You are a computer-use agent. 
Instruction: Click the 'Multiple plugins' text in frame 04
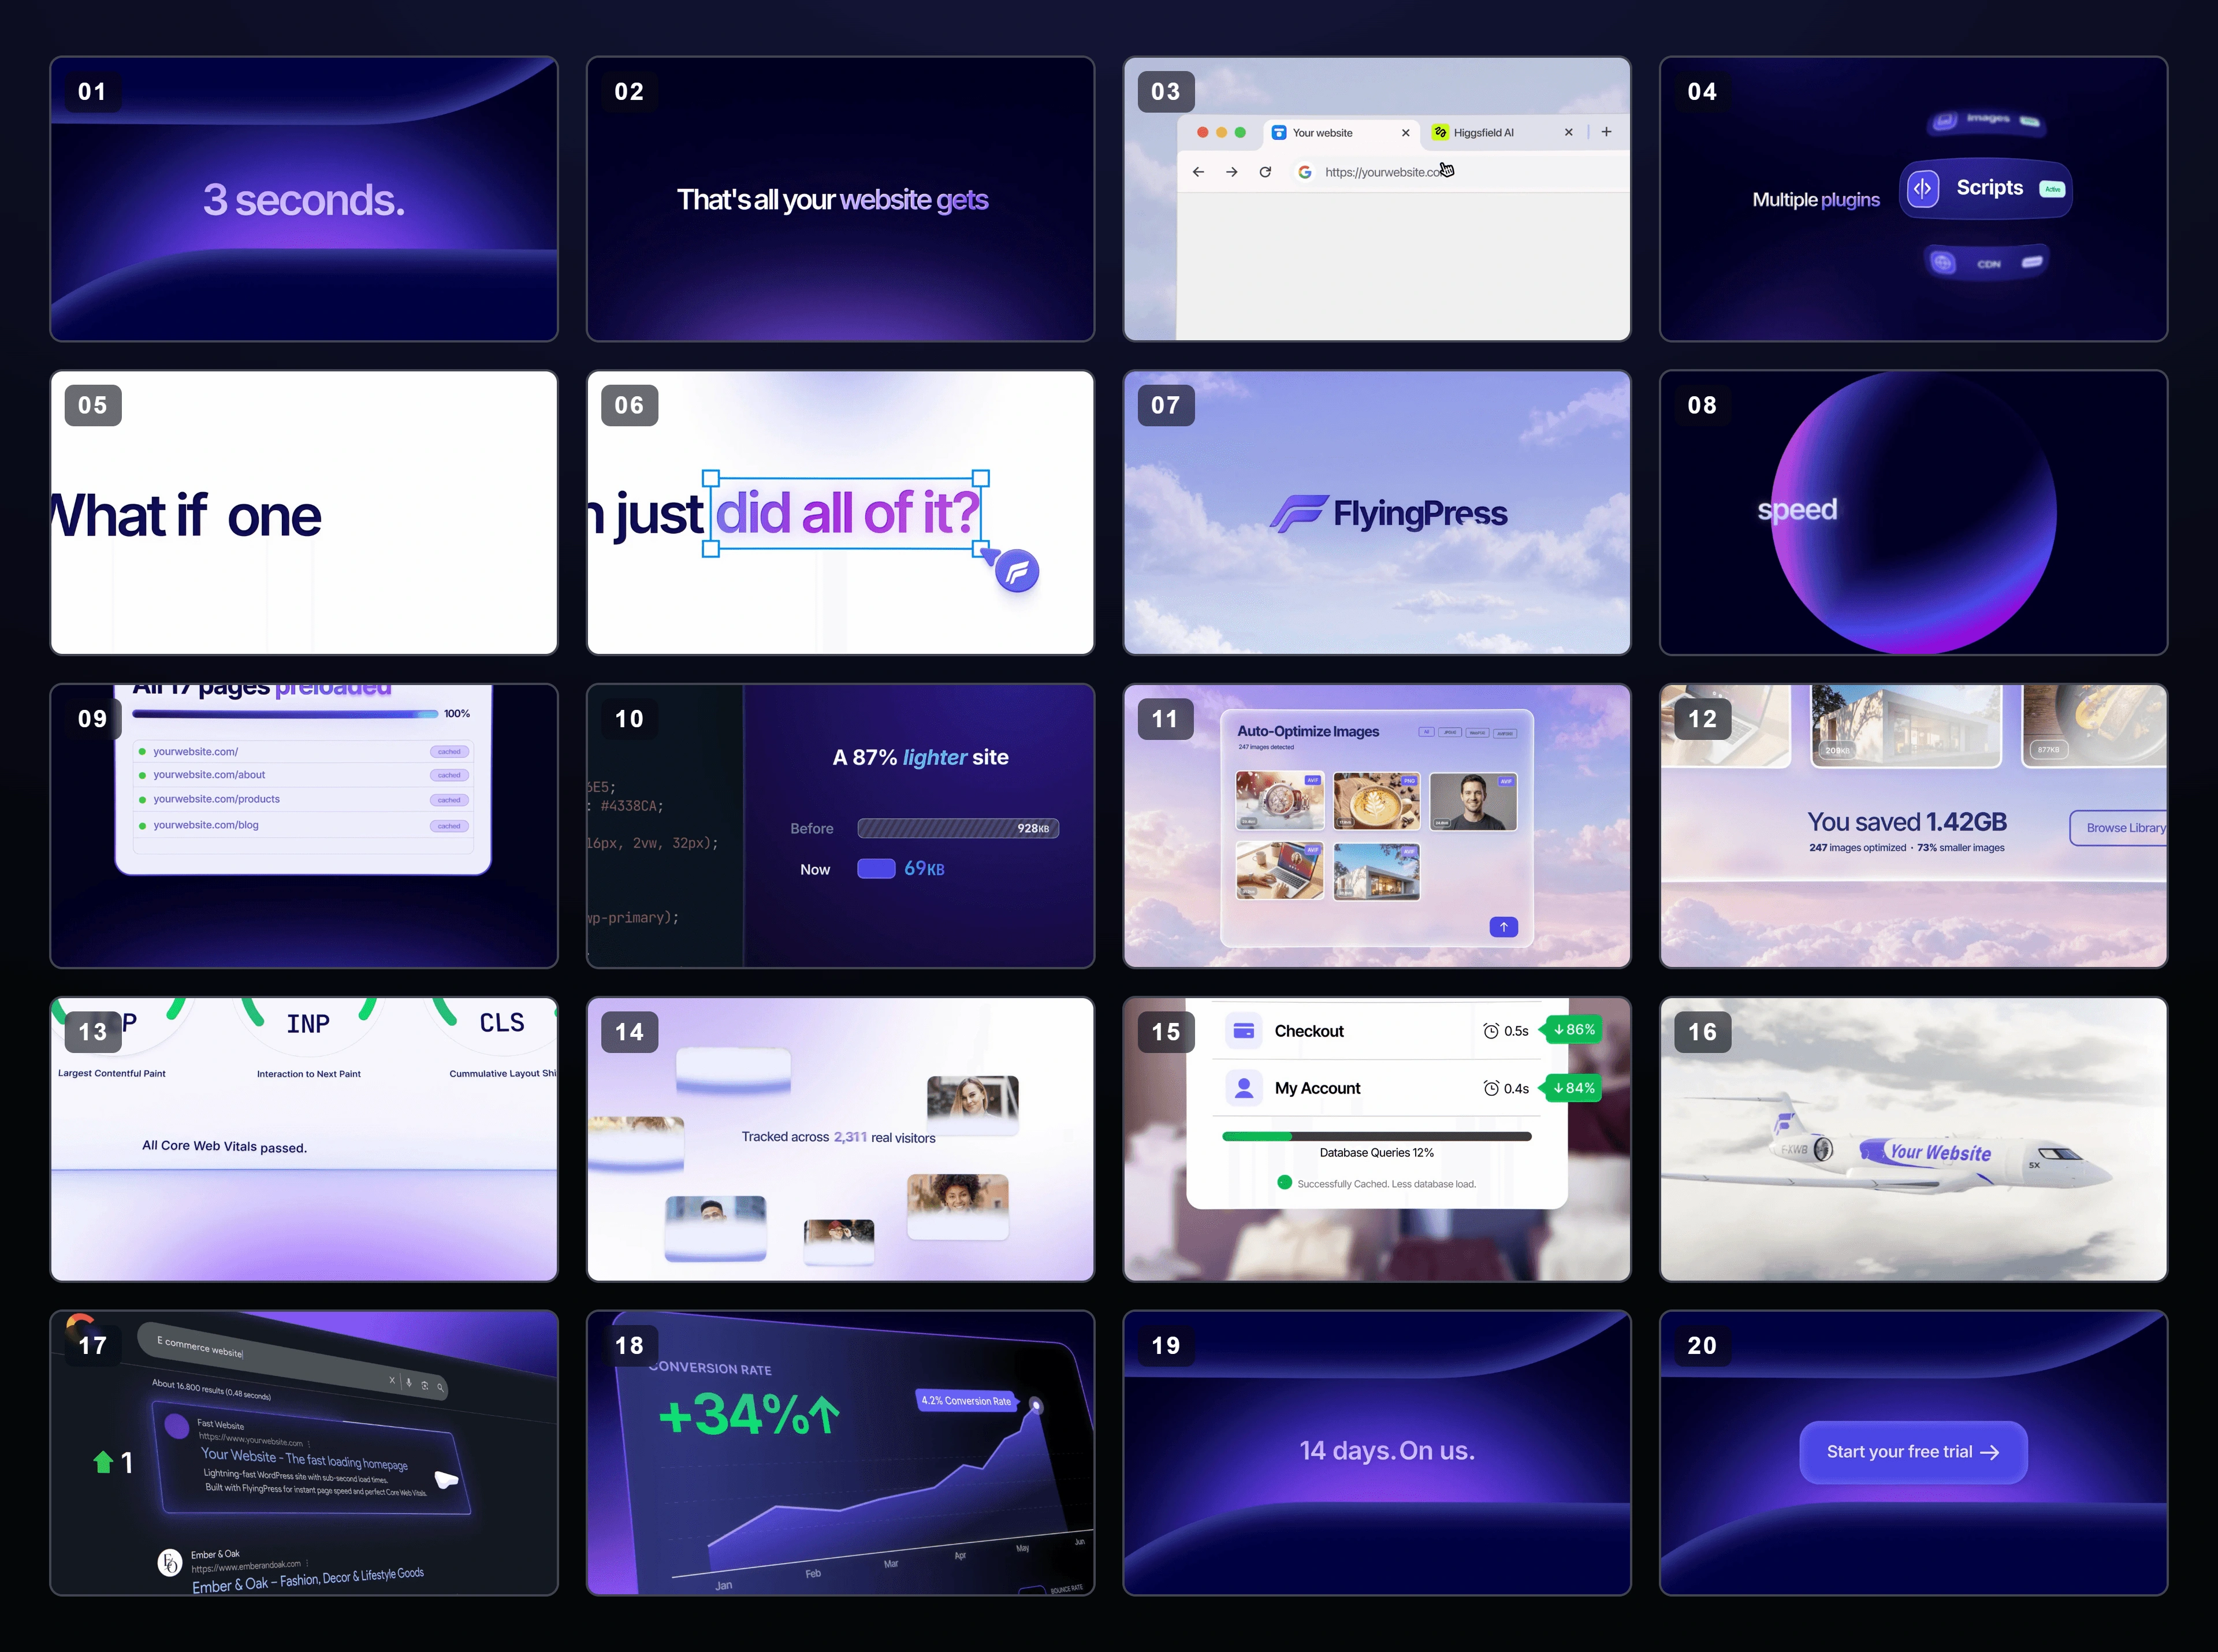1816,200
